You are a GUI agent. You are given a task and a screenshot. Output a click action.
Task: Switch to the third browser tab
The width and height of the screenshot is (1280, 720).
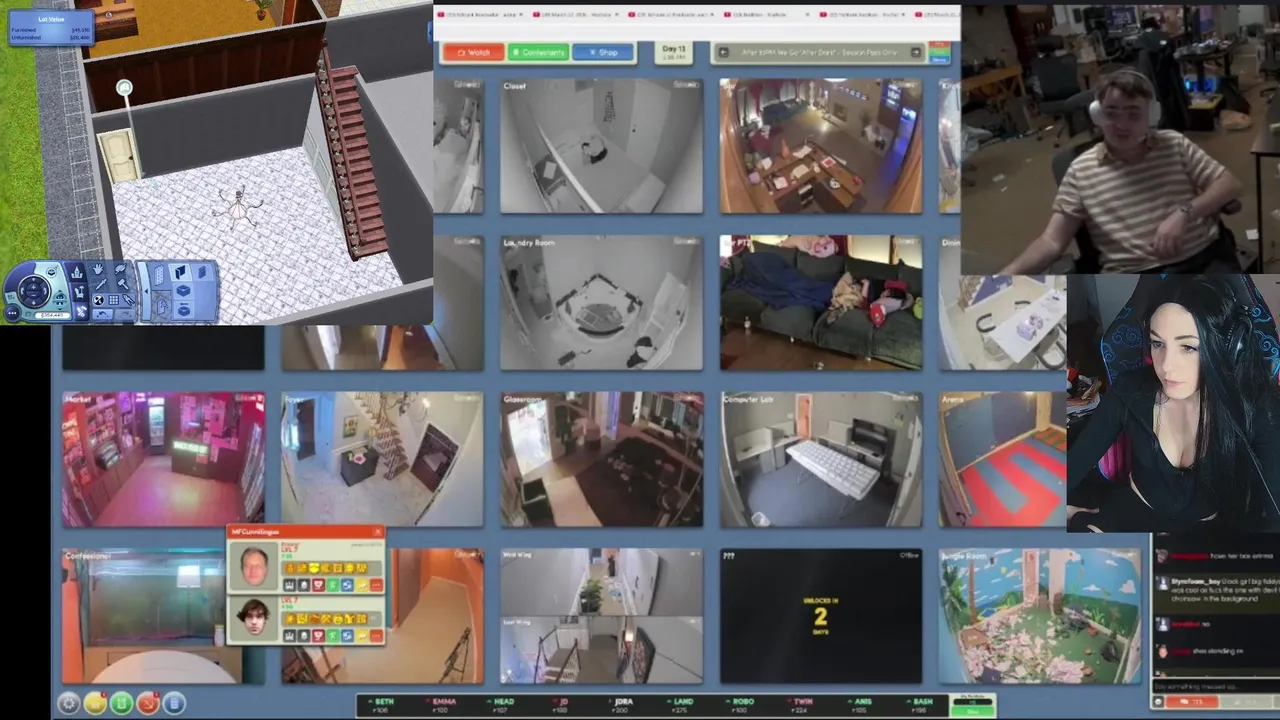tap(671, 14)
